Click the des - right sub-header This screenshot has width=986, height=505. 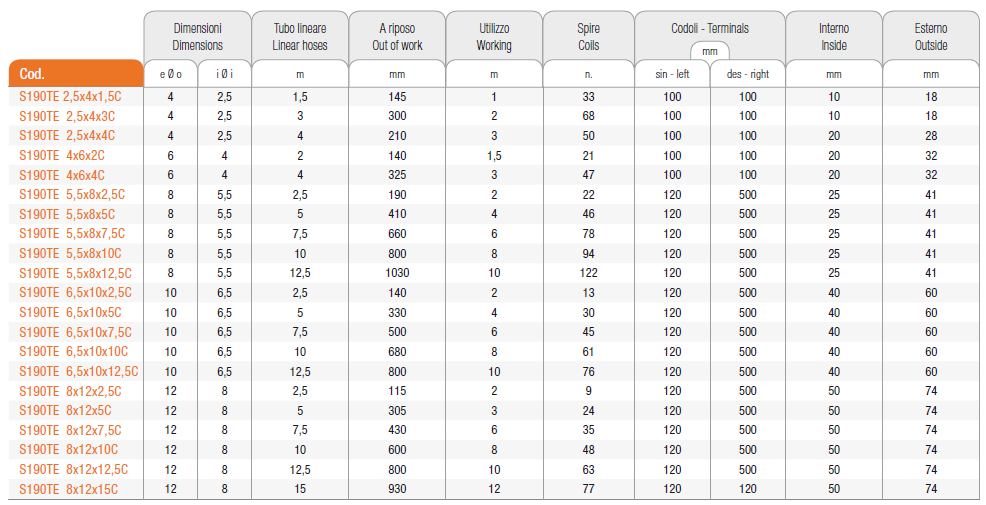click(x=747, y=75)
